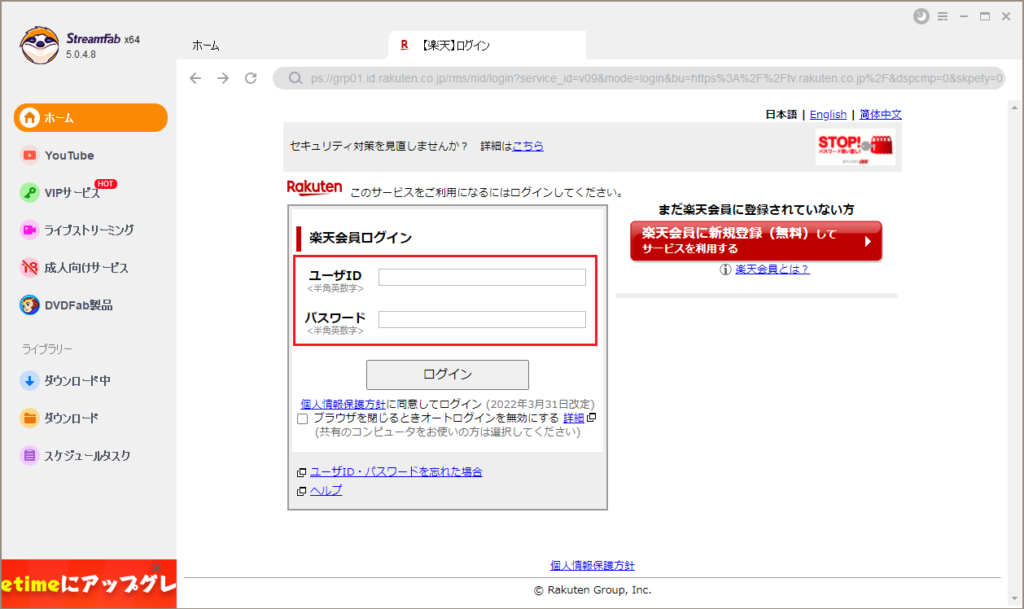
Task: Focus the パスワード input field
Action: tap(482, 319)
